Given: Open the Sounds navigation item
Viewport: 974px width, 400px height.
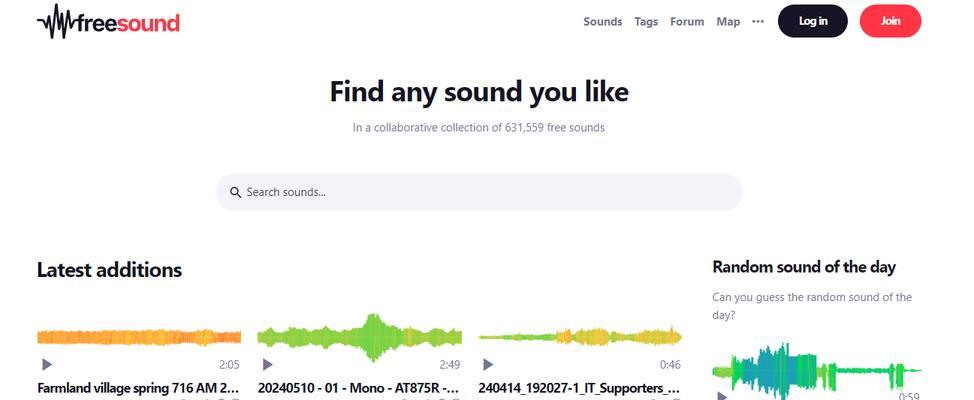Looking at the screenshot, I should click(602, 21).
